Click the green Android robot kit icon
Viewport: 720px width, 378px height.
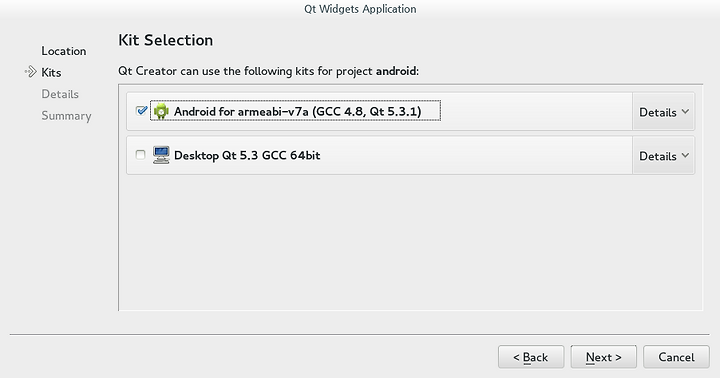click(161, 111)
